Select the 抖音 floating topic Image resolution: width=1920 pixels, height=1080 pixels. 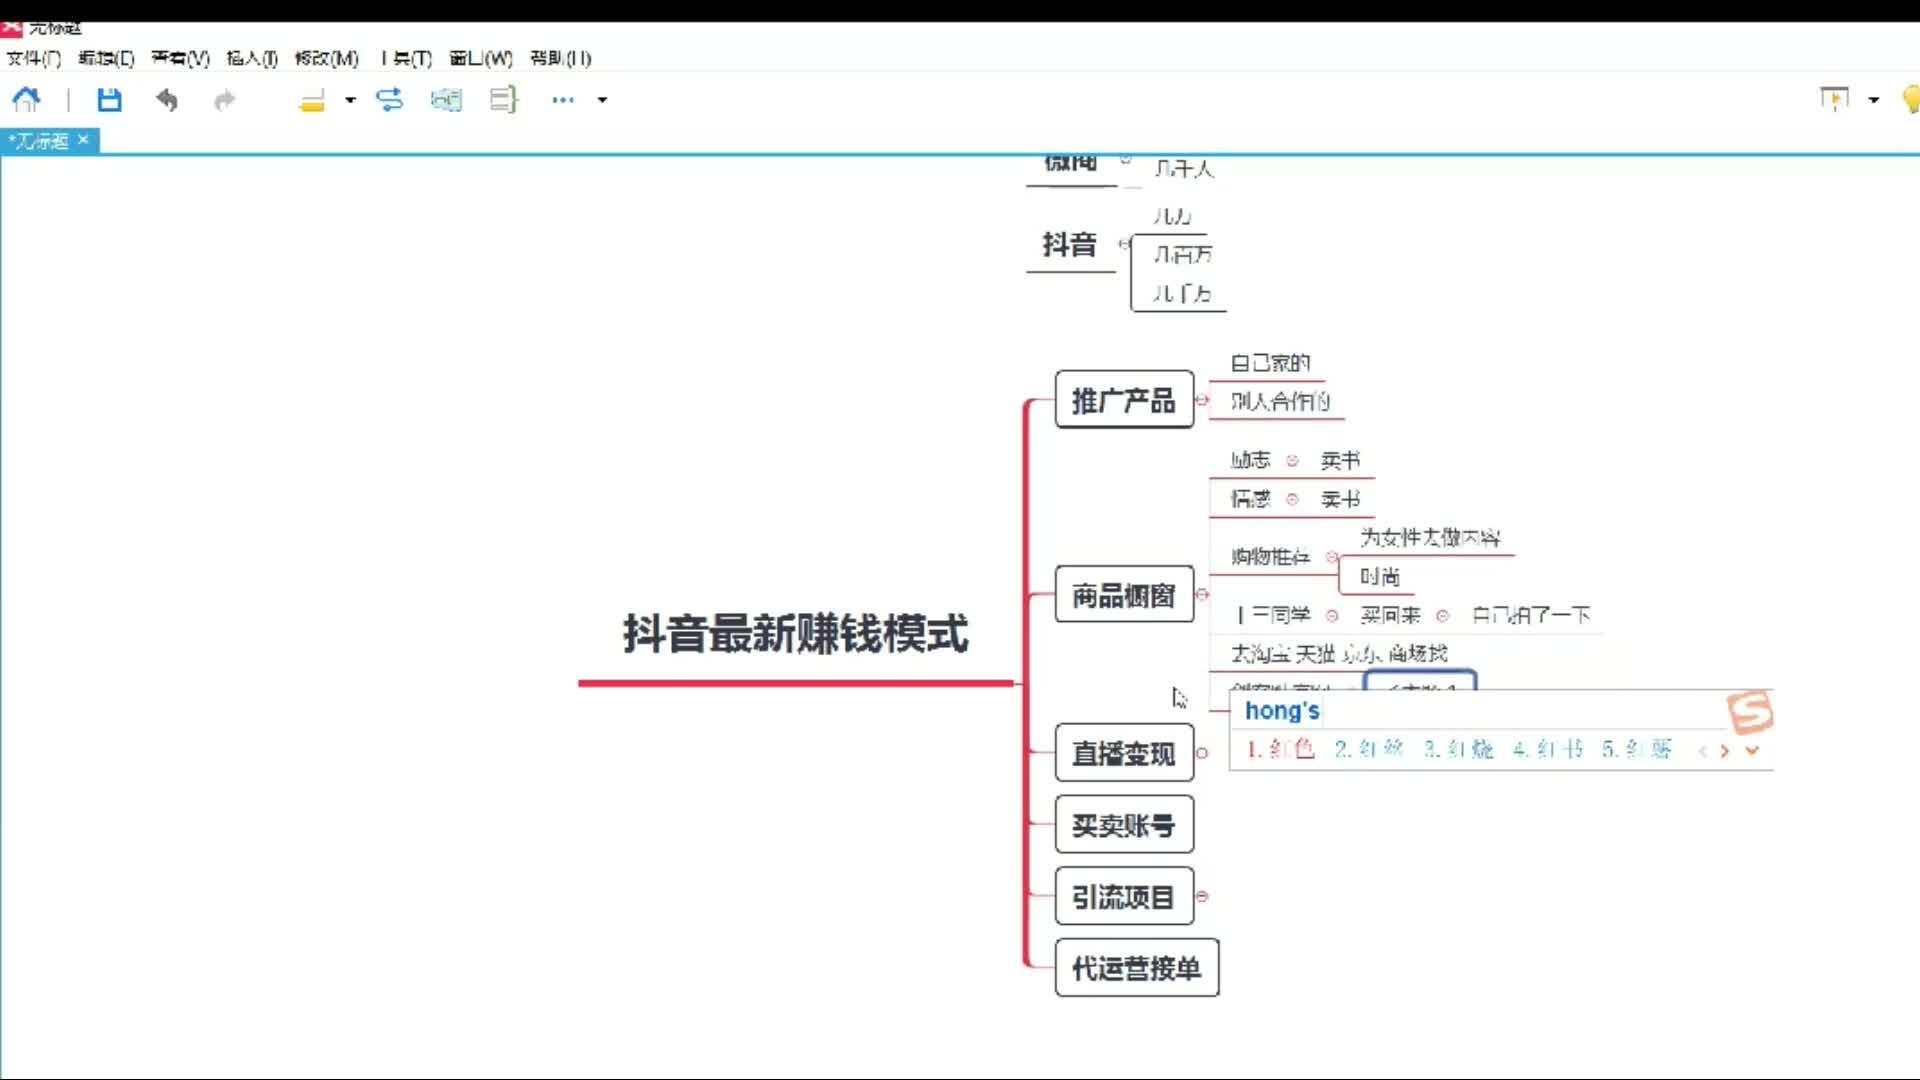[x=1070, y=245]
